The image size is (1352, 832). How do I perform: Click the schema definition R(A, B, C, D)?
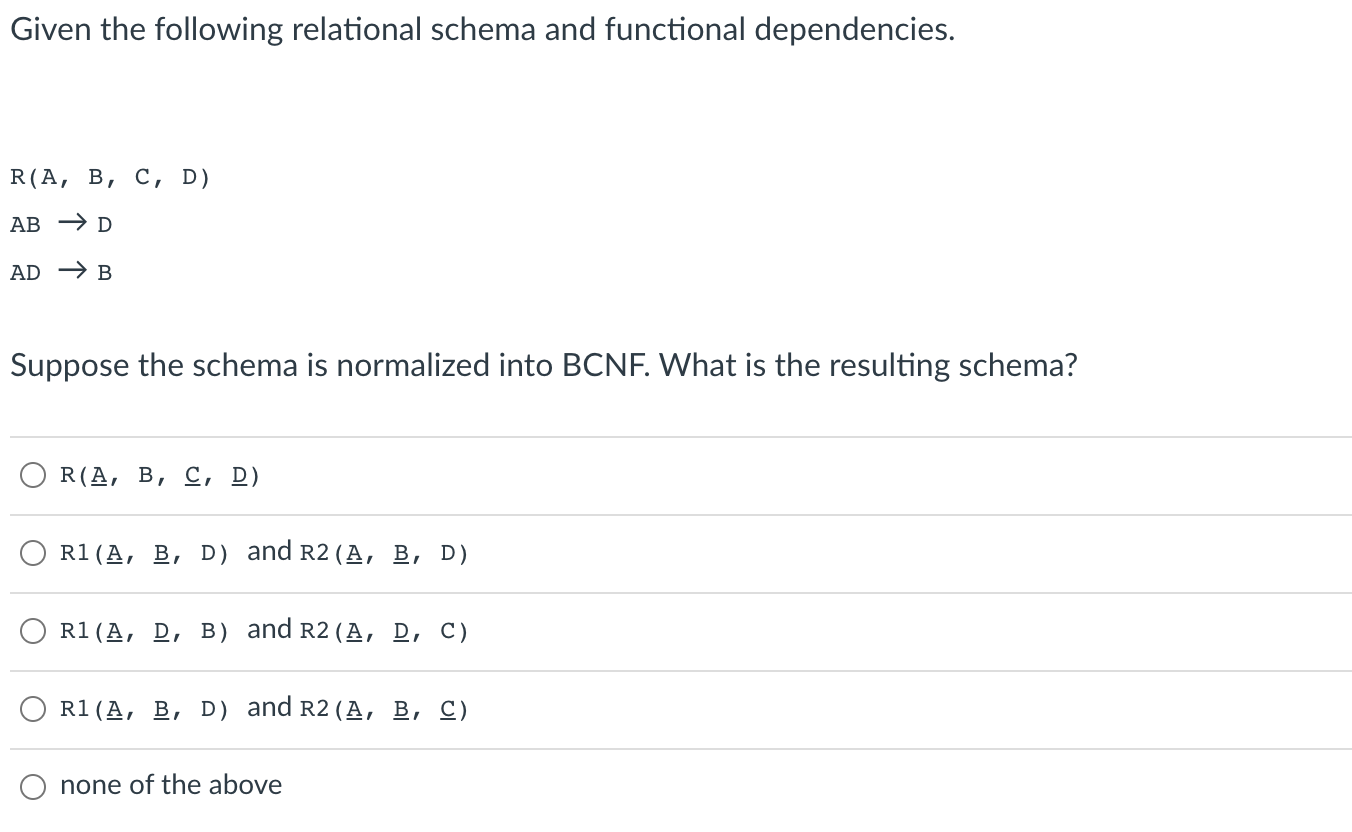tap(110, 176)
